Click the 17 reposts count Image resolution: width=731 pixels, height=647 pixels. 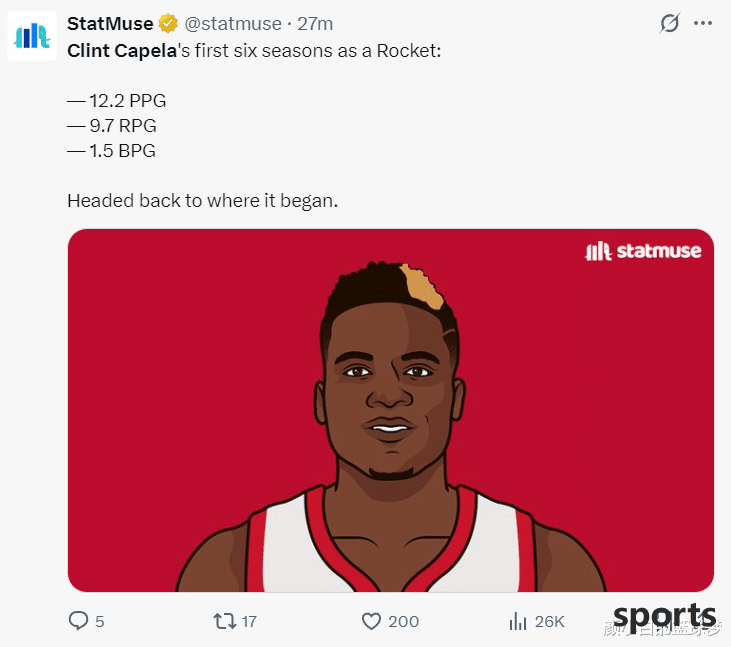[249, 621]
